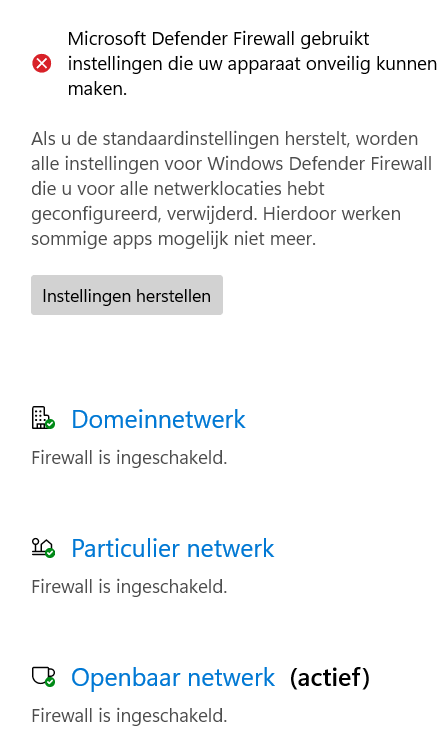Click the red error X icon

point(42,64)
